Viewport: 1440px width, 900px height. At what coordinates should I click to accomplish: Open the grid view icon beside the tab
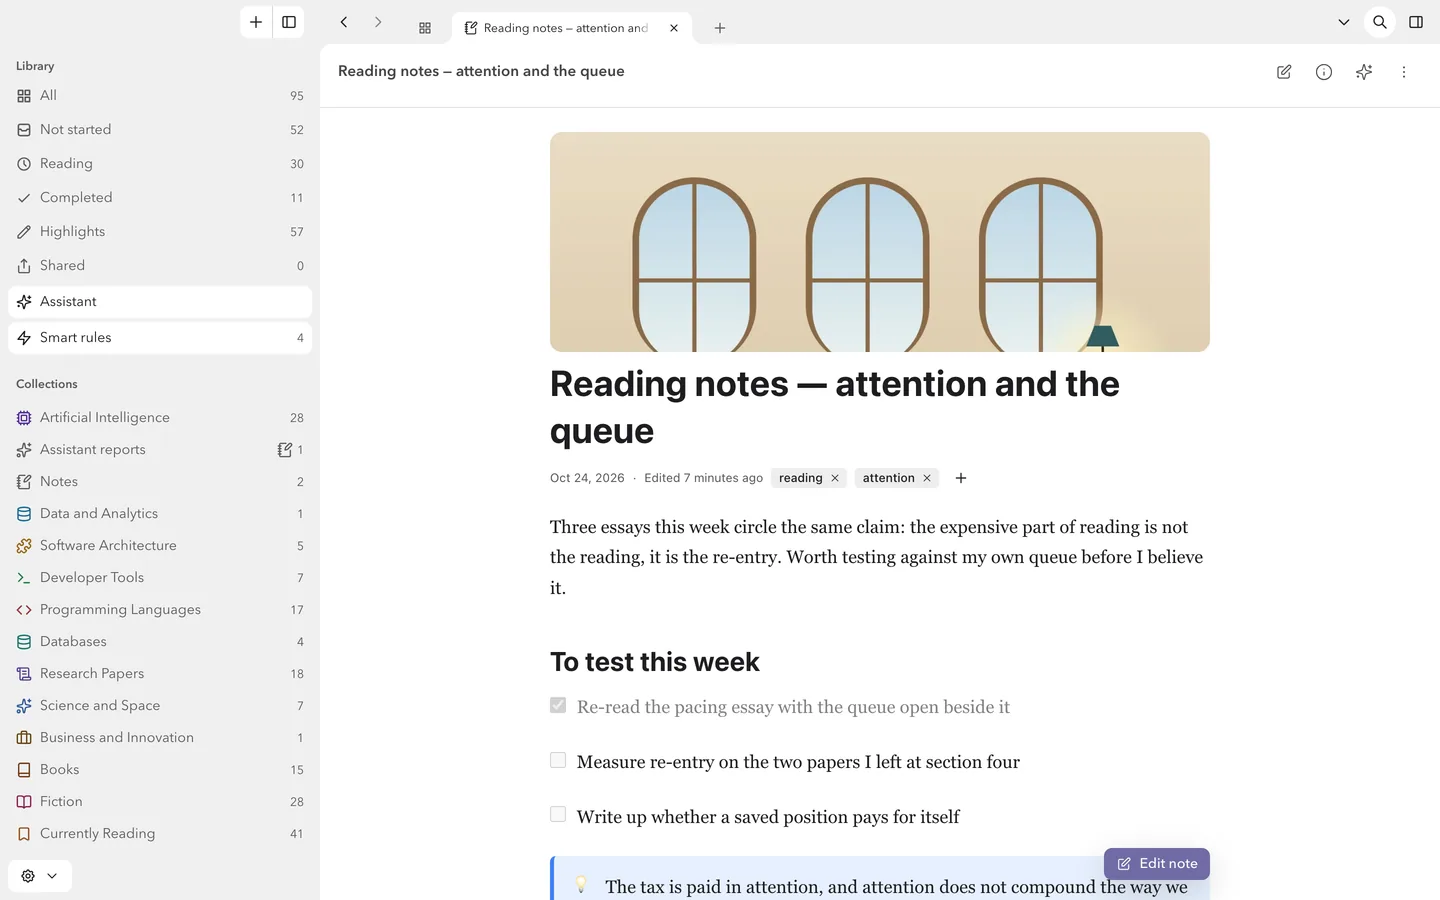click(425, 28)
